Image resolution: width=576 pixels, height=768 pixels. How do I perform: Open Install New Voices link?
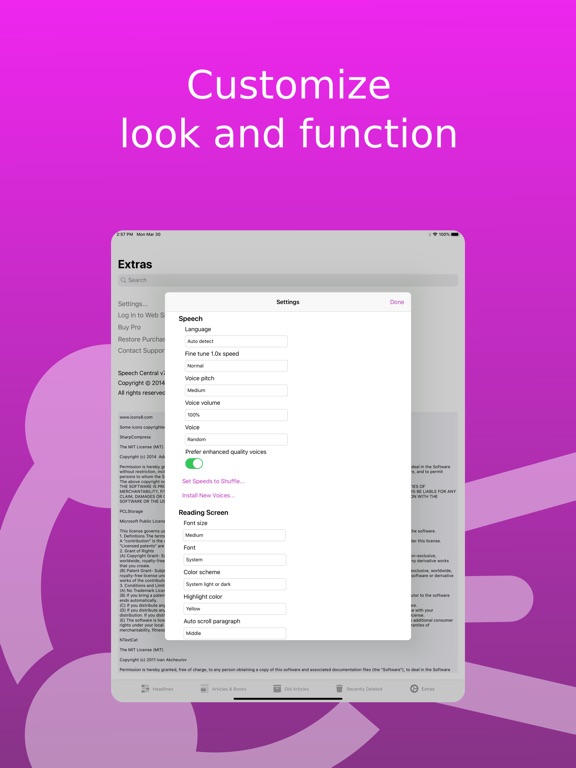tap(208, 495)
